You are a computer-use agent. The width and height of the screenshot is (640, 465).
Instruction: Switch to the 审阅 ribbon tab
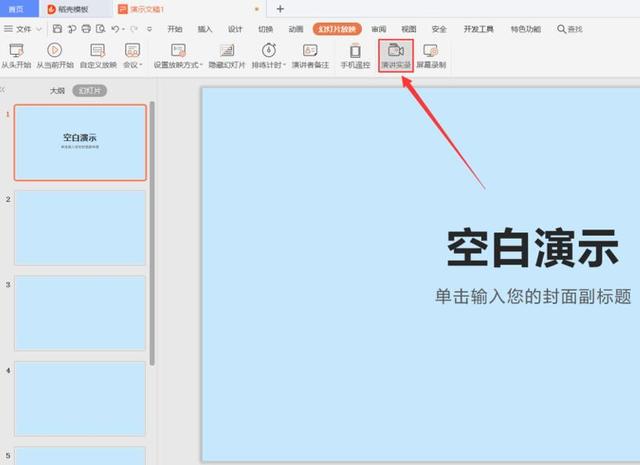point(378,29)
